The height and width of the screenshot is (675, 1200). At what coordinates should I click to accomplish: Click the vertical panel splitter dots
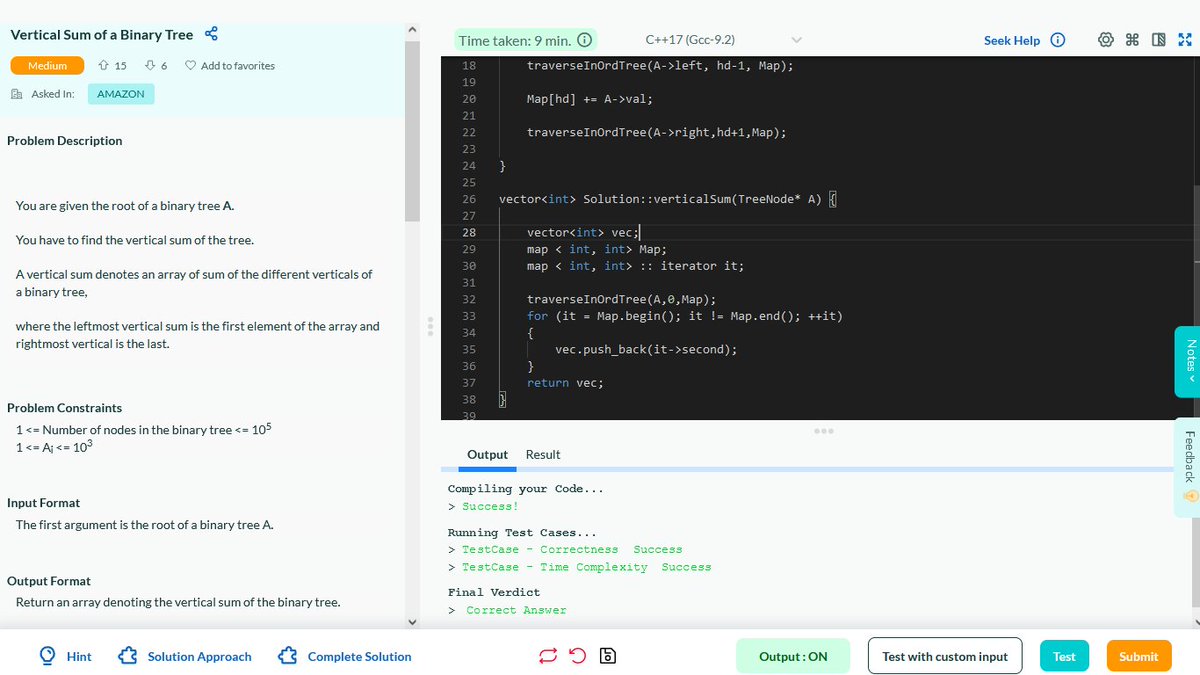[x=430, y=328]
